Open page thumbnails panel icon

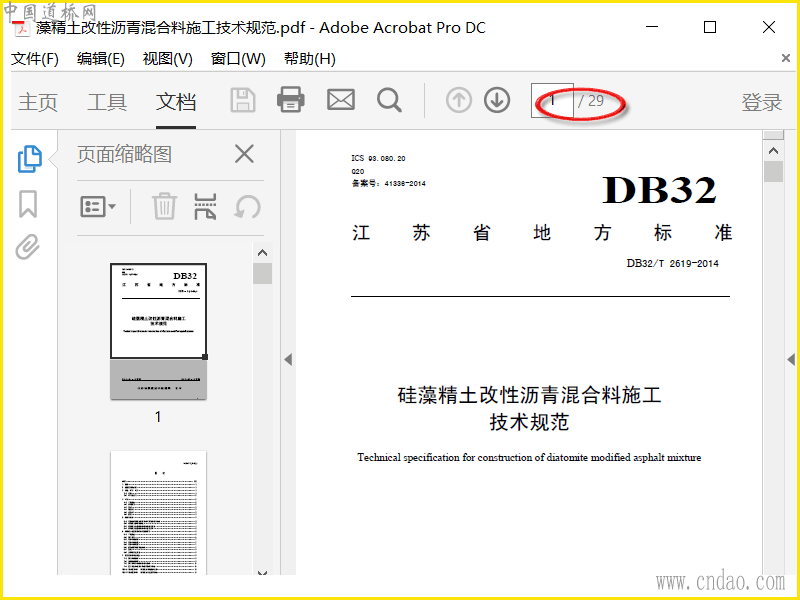point(30,159)
